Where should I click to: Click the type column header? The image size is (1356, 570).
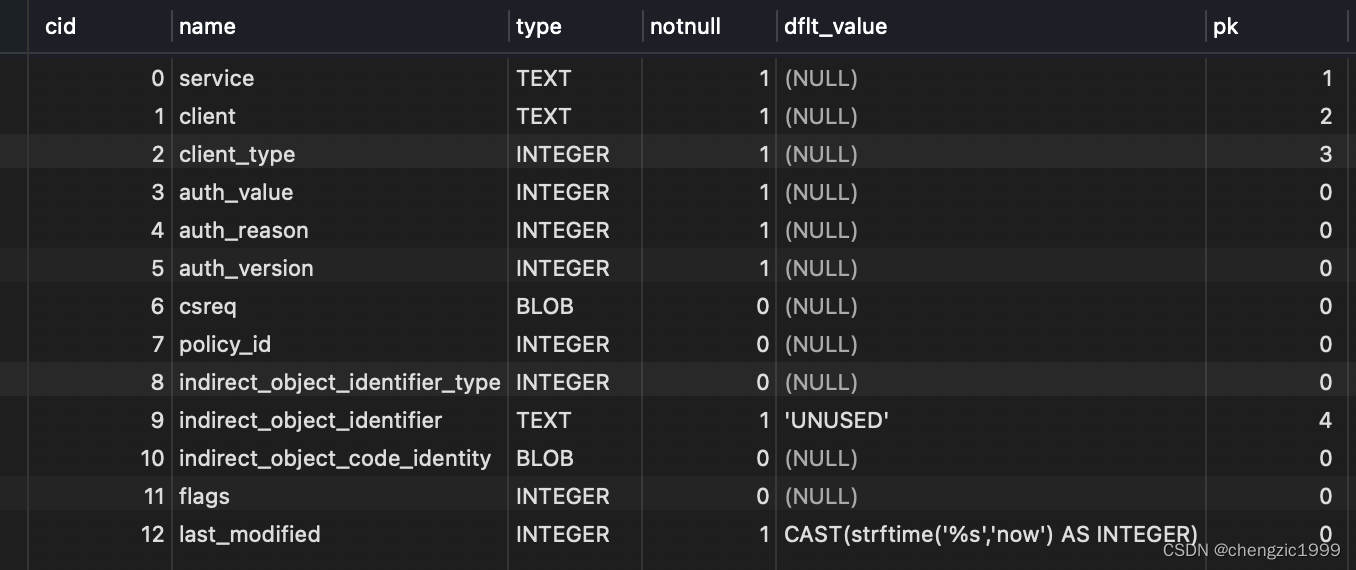(x=539, y=27)
